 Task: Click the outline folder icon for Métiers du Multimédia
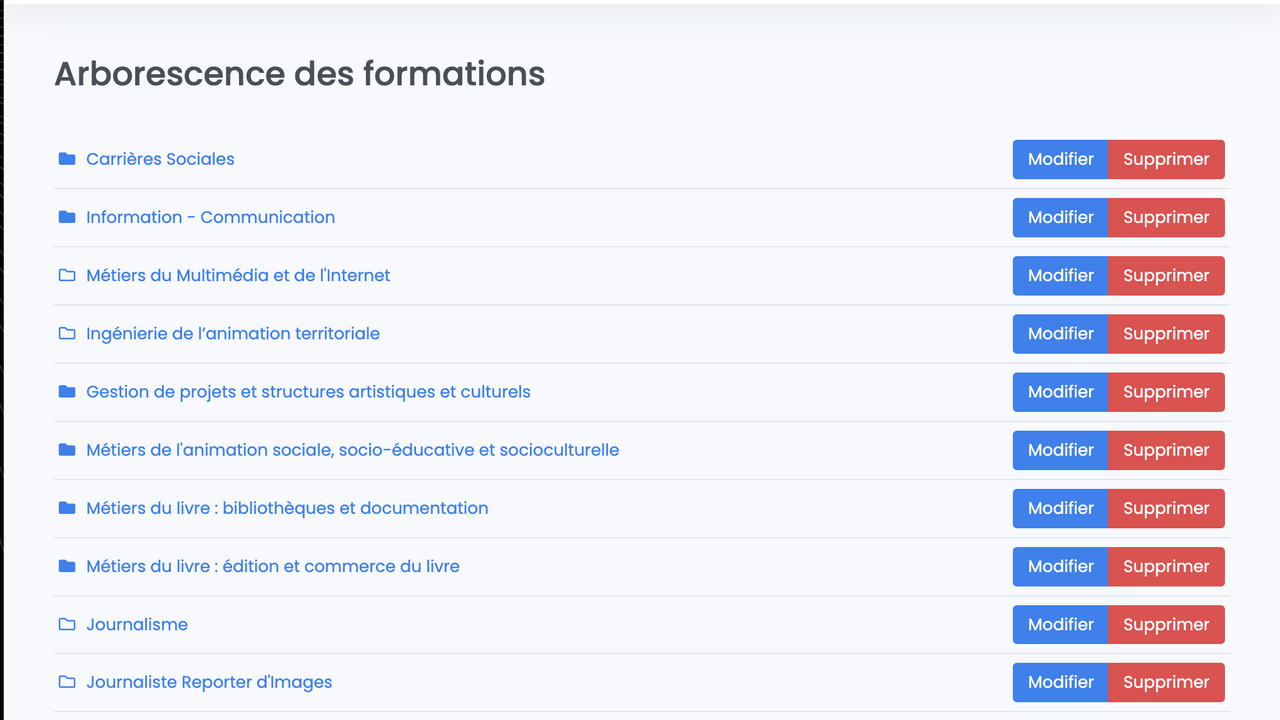coord(67,275)
